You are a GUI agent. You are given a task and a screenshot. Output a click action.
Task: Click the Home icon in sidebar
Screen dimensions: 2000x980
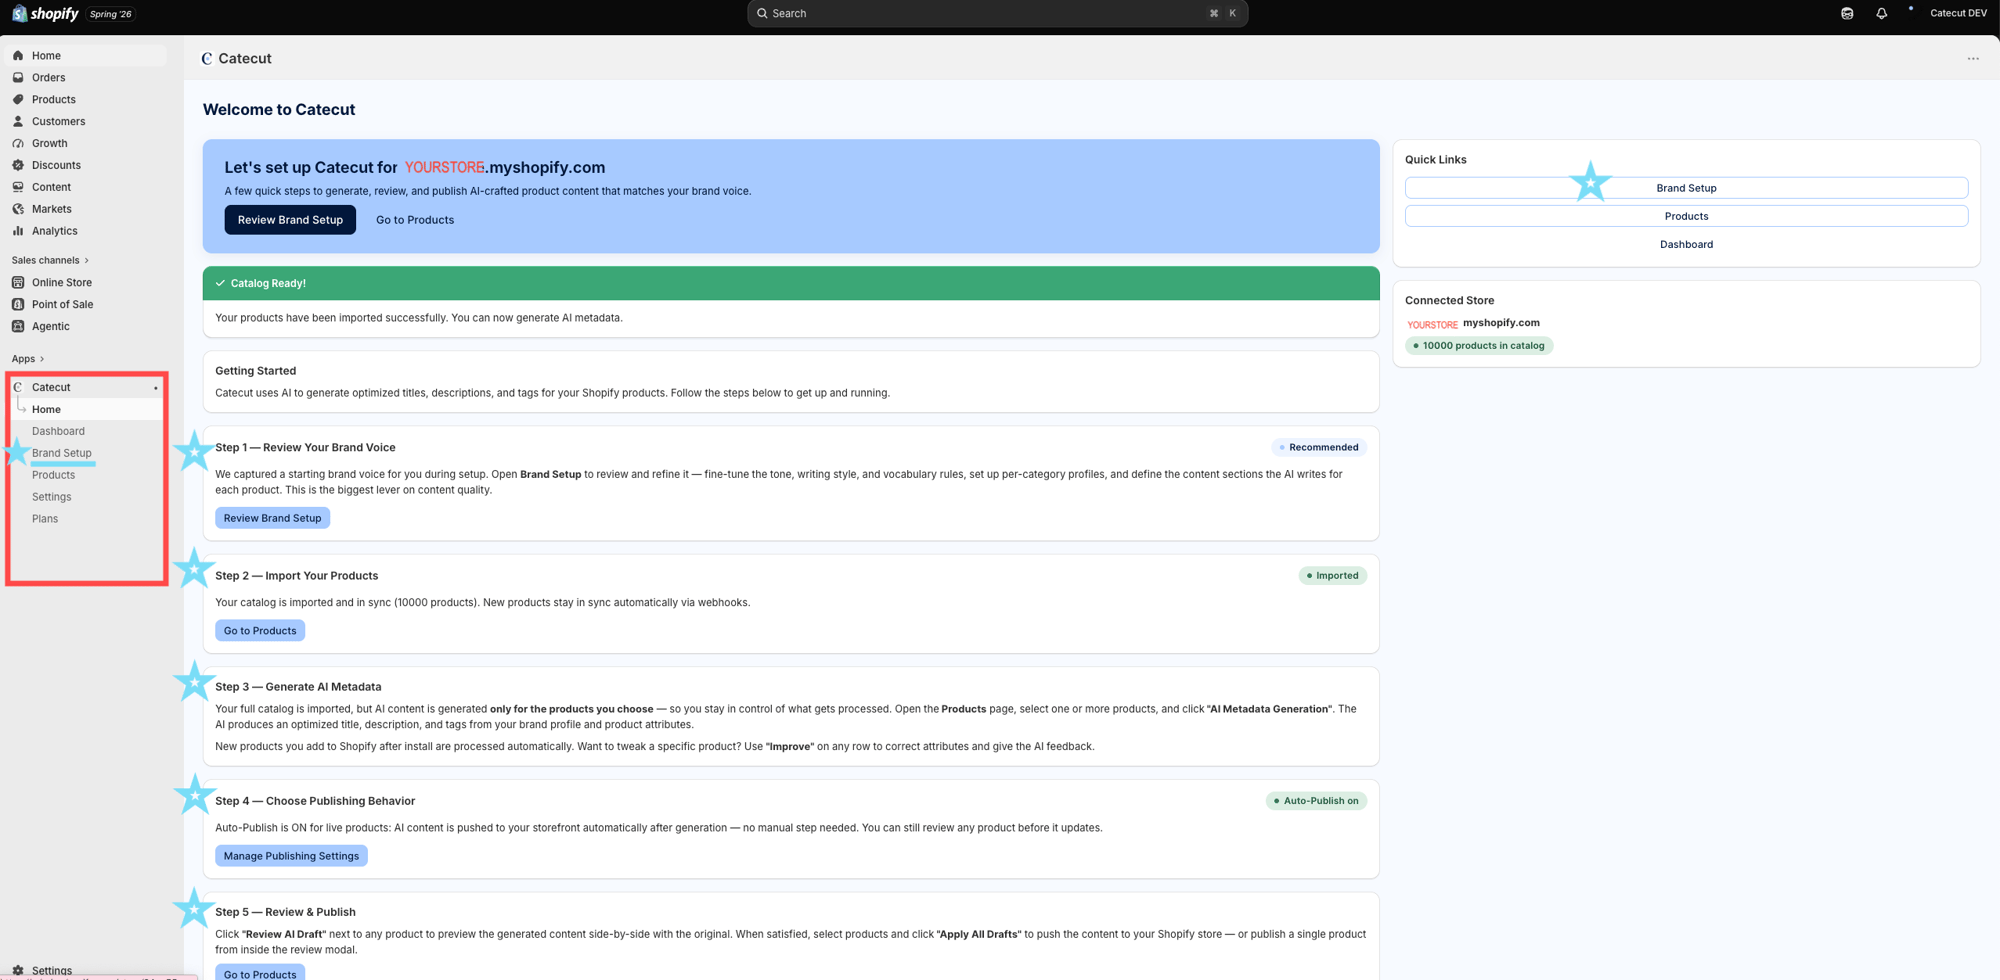click(x=18, y=55)
